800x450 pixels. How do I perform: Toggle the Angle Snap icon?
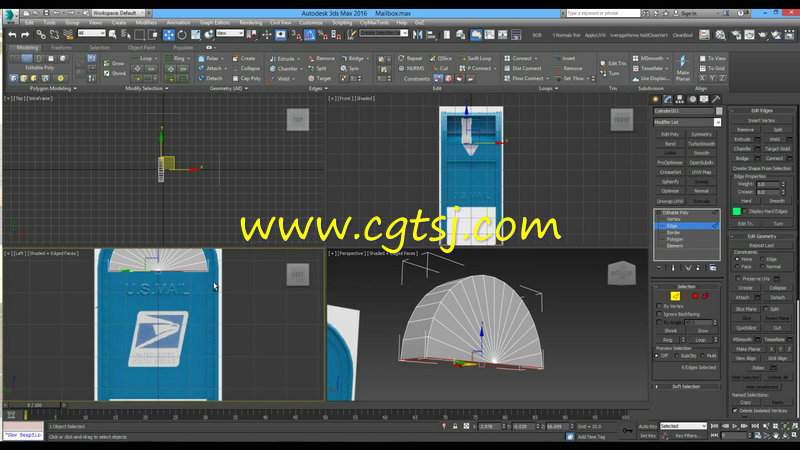click(310, 35)
